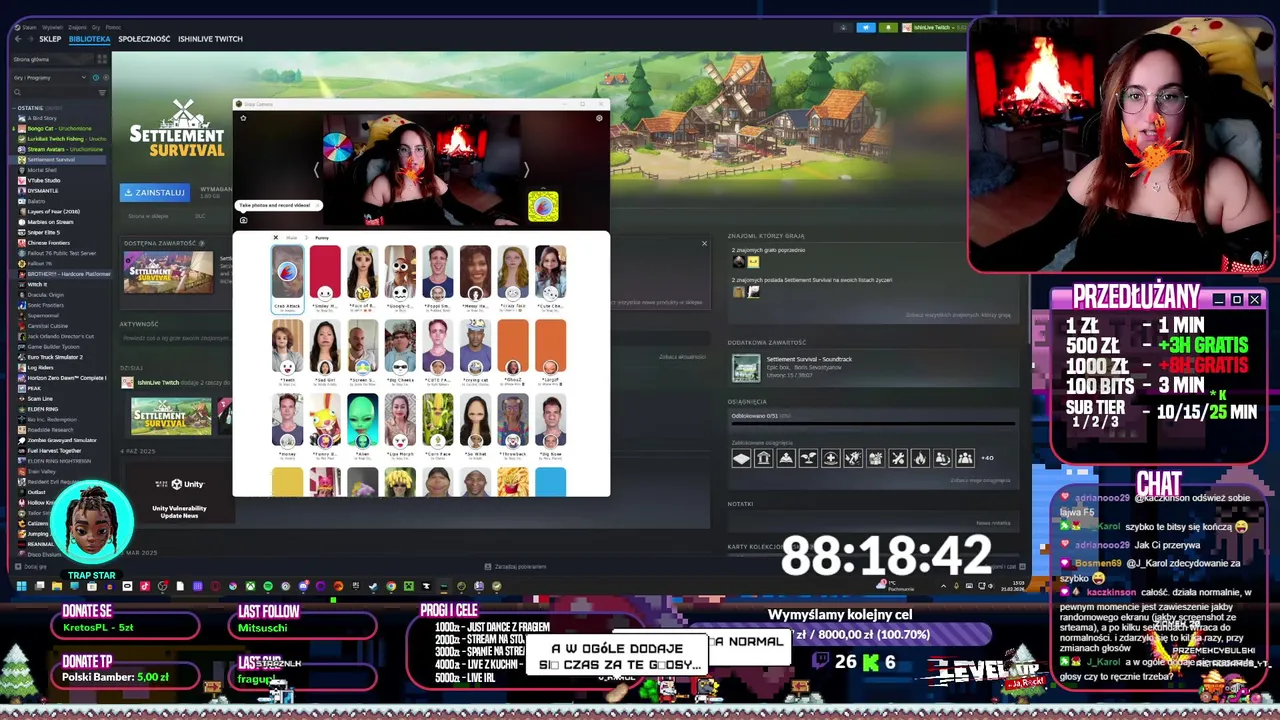Switch to the BIBLIOTEKA tab
Image resolution: width=1280 pixels, height=720 pixels.
pos(89,39)
